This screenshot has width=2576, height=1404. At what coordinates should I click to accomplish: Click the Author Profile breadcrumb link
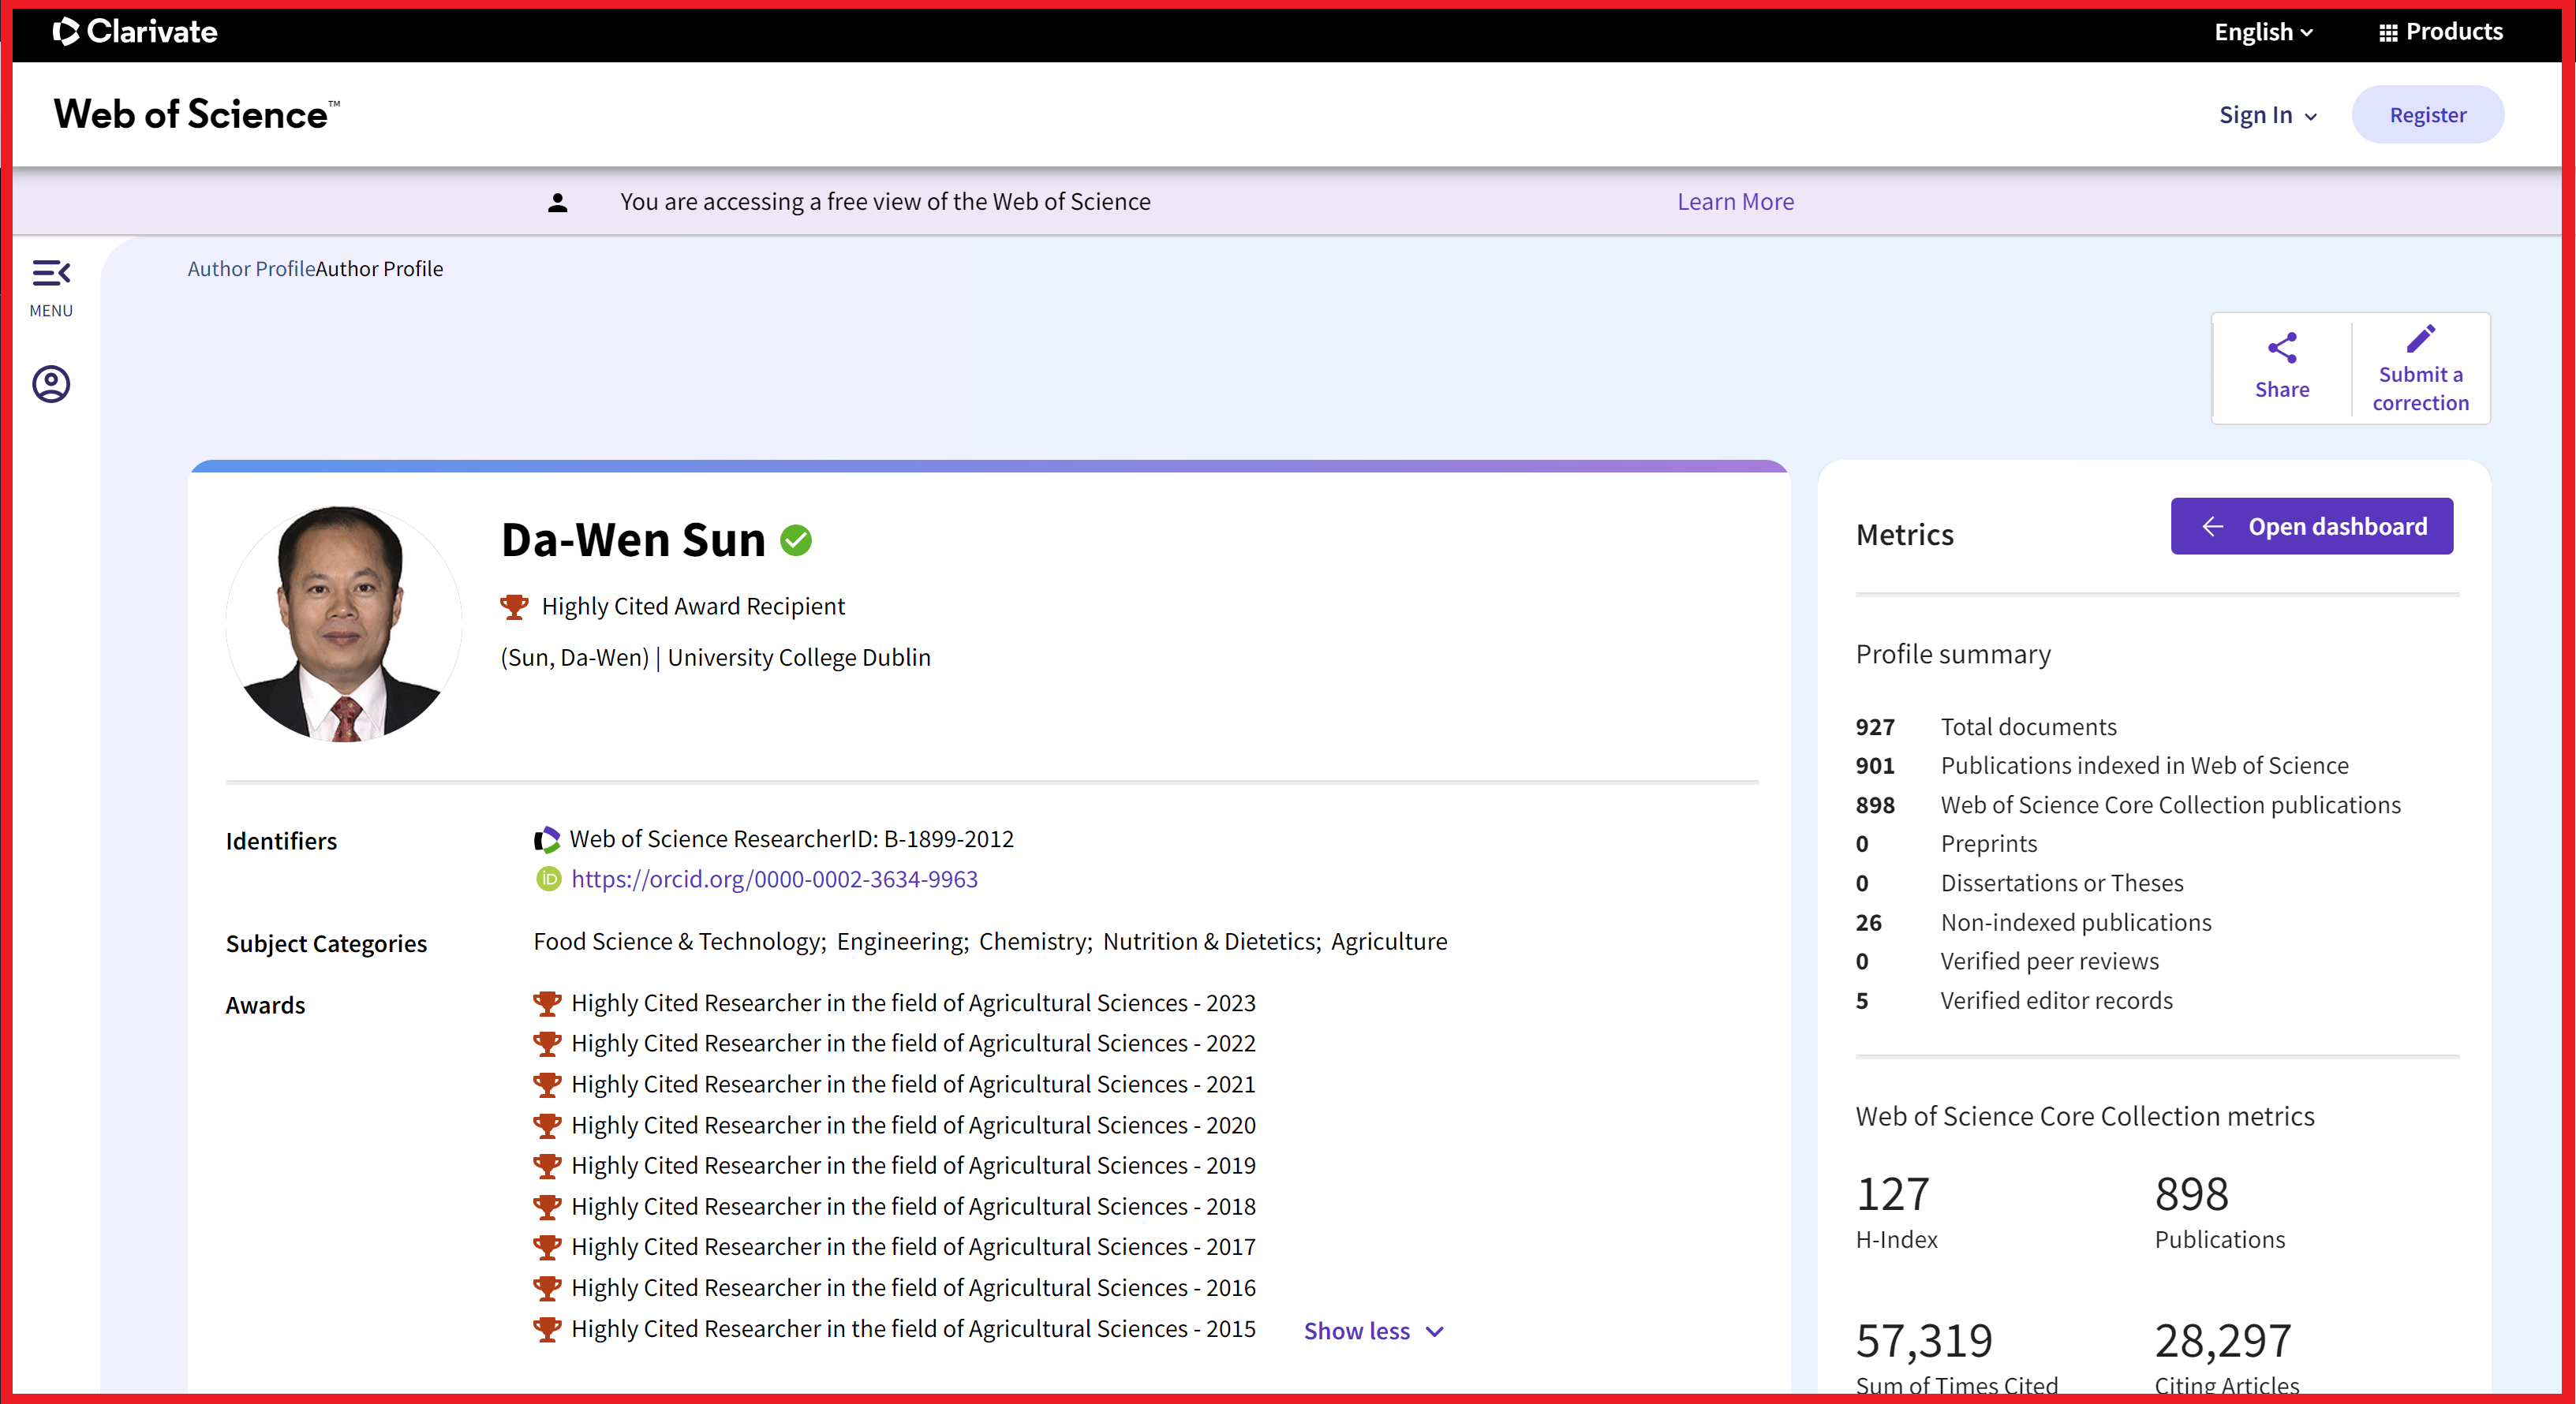251,268
